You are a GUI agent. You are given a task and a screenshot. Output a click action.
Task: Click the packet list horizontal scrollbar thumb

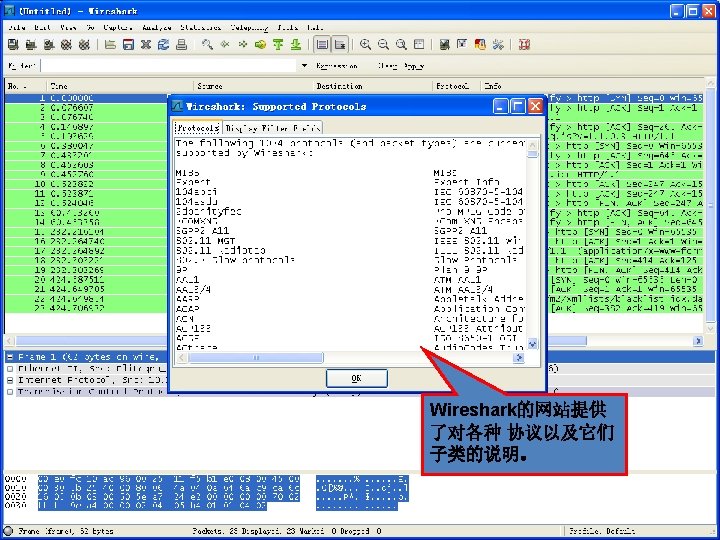coord(301,341)
